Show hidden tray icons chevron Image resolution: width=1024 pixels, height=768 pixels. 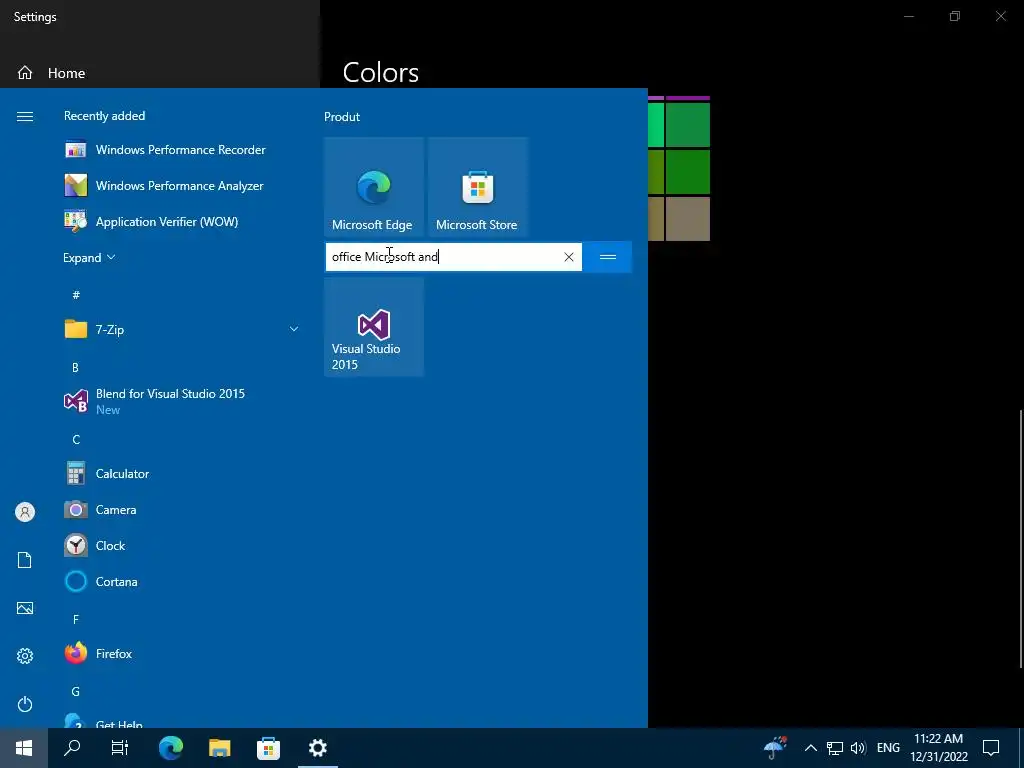click(x=810, y=748)
